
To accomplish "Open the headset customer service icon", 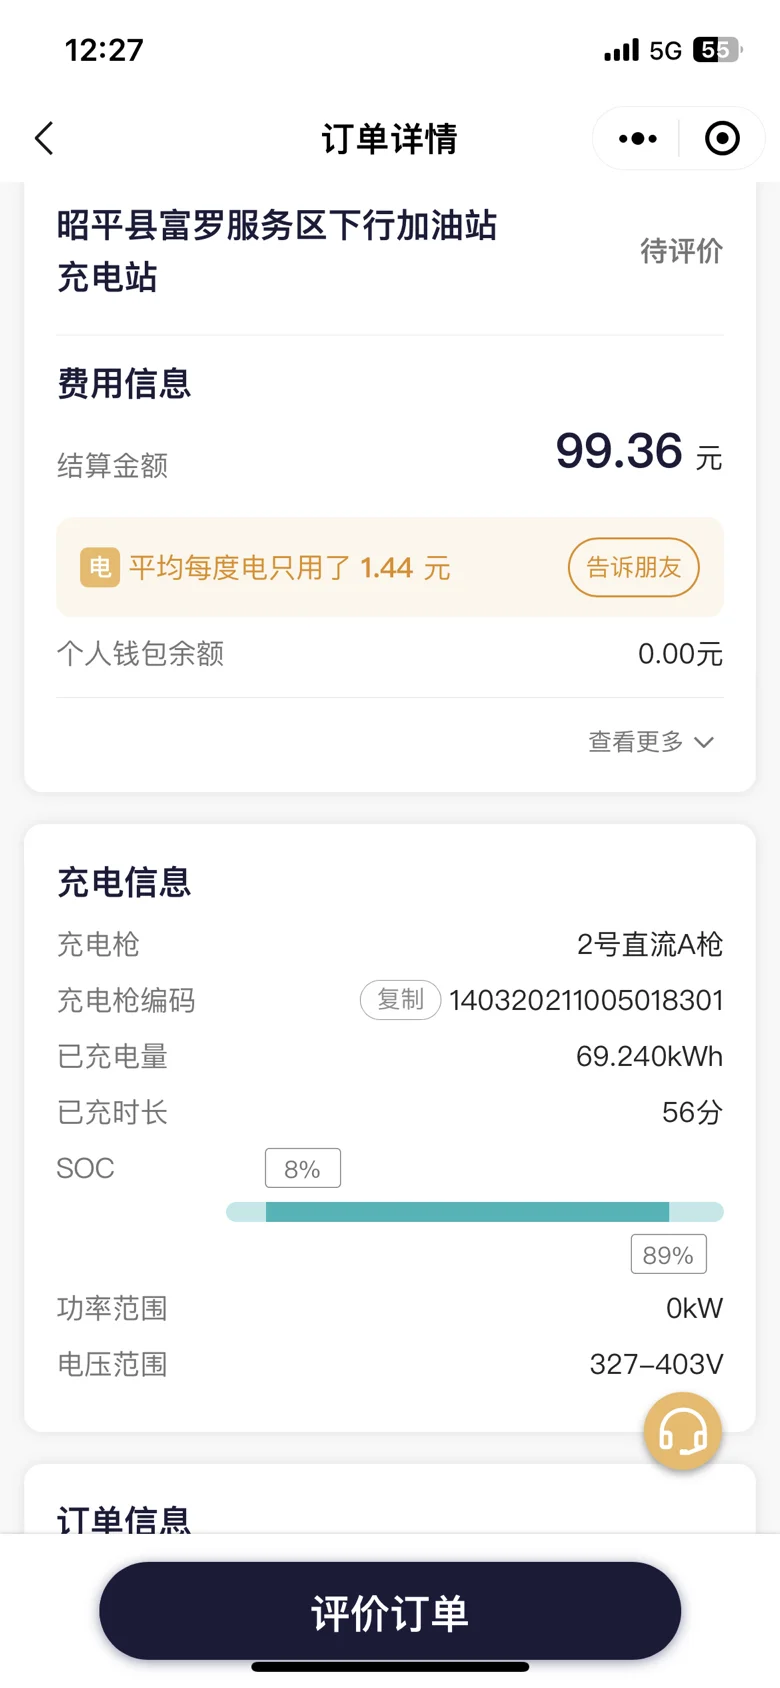I will [683, 1432].
